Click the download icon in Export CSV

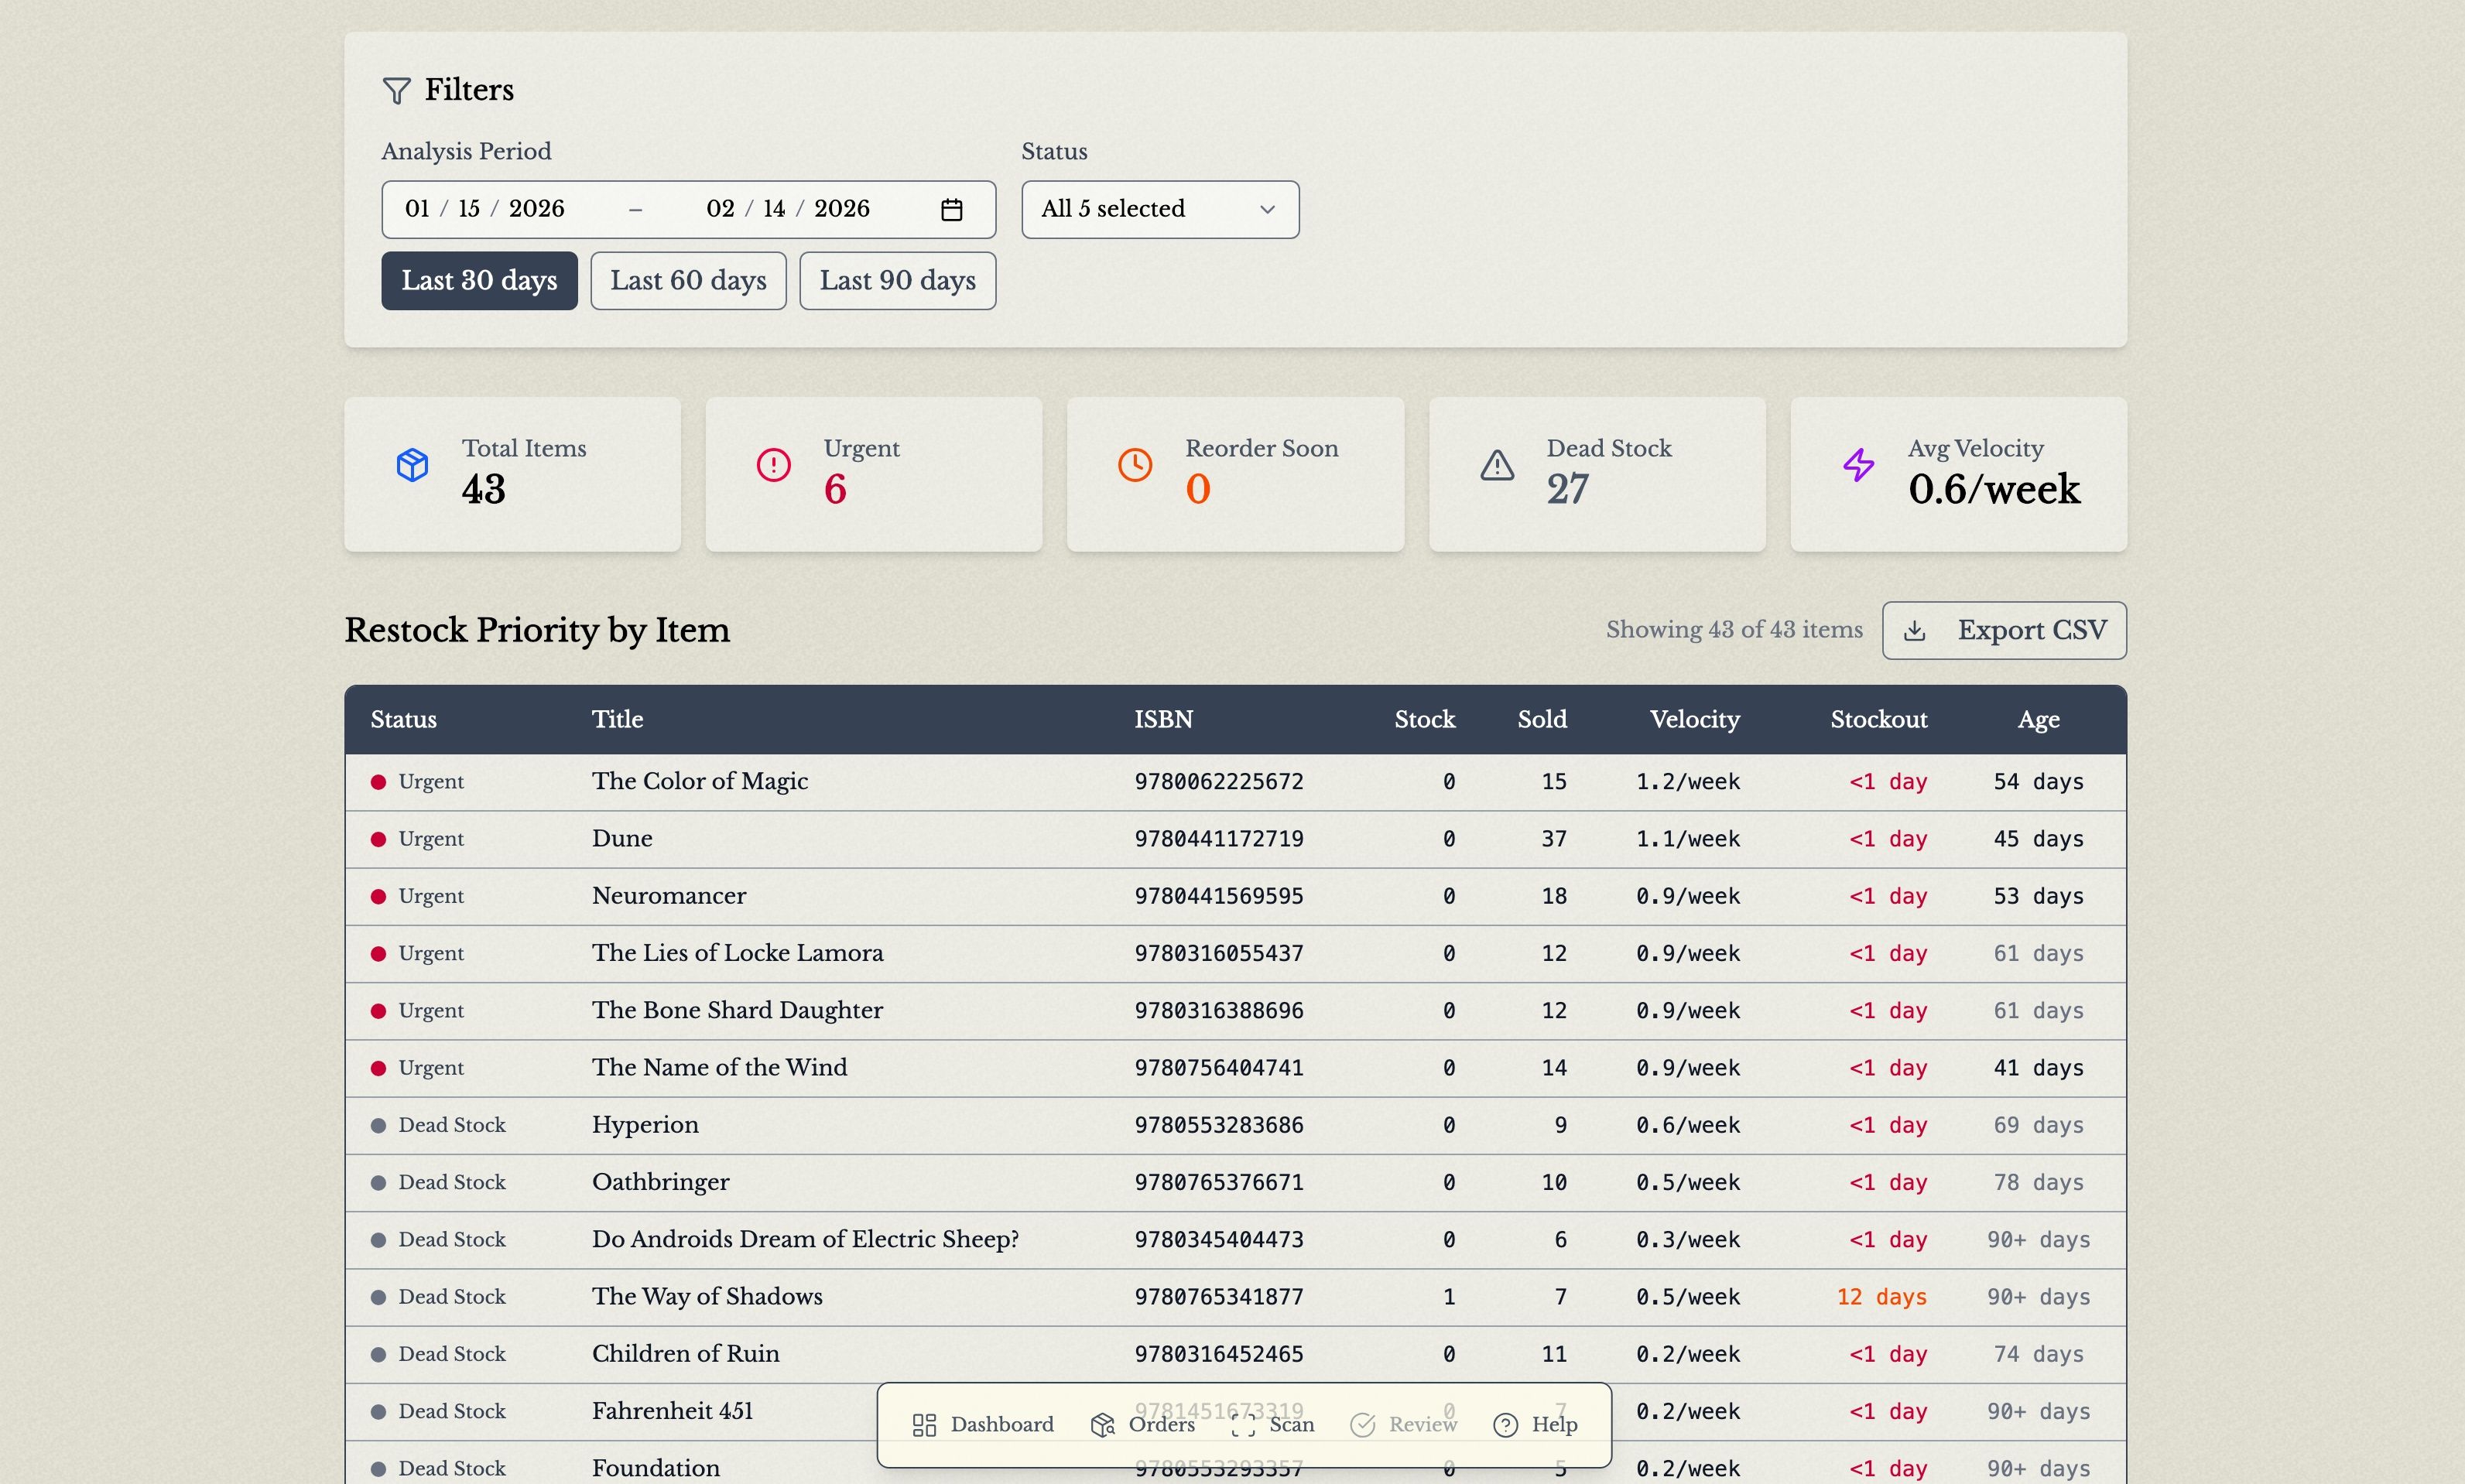pyautogui.click(x=1914, y=631)
